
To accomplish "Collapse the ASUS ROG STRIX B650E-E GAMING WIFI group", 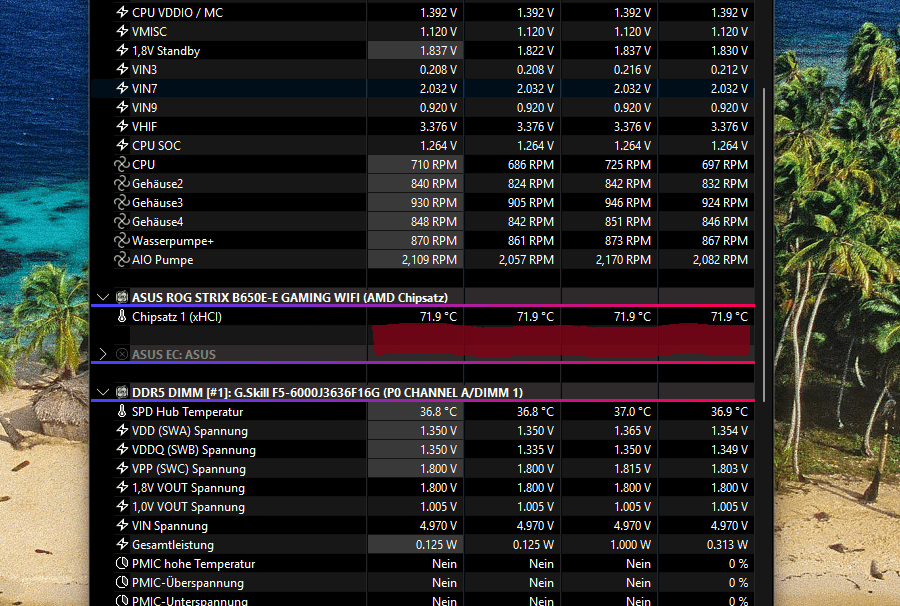I will pos(103,297).
